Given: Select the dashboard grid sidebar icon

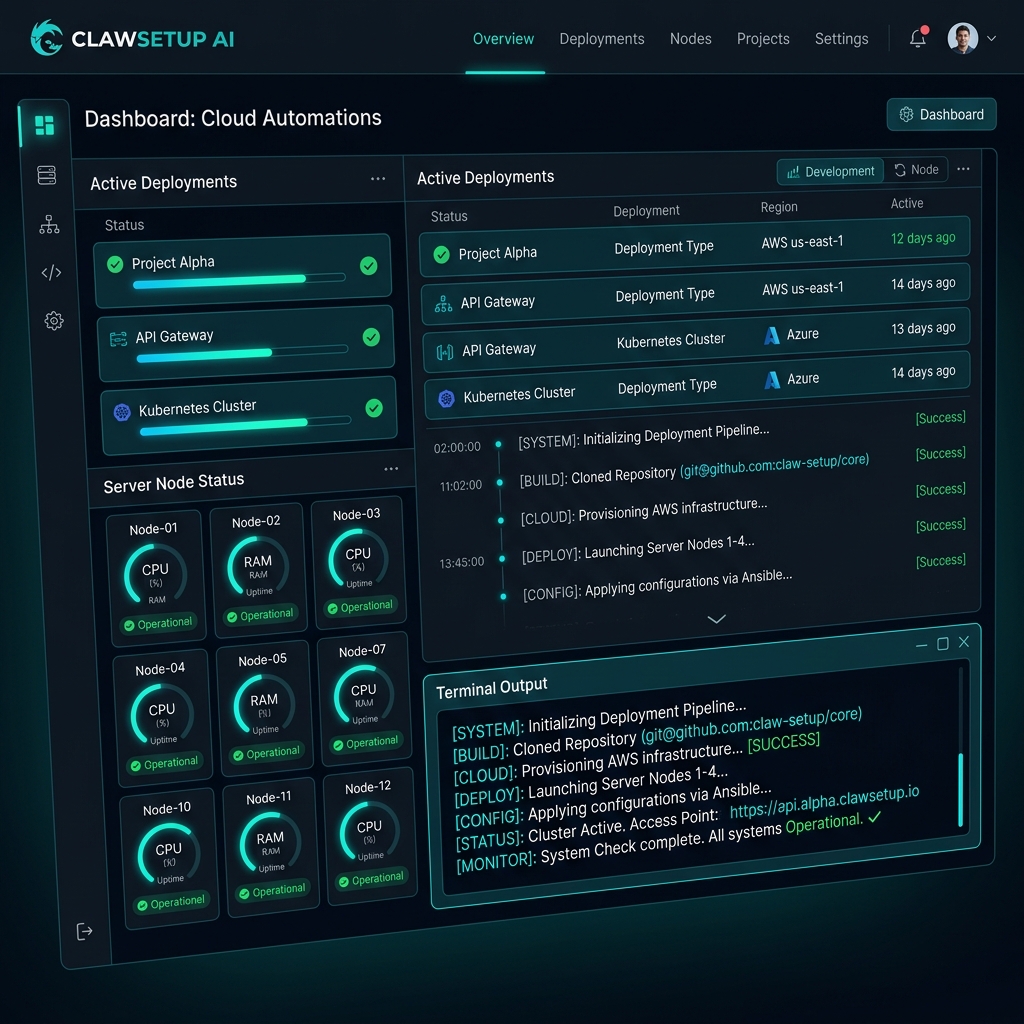Looking at the screenshot, I should [x=44, y=125].
